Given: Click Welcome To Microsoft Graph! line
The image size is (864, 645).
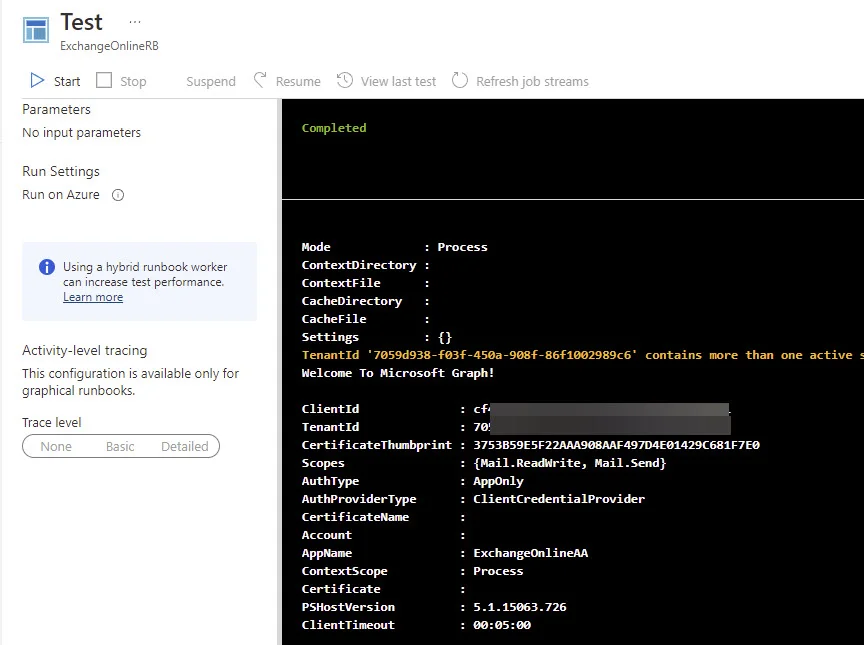Looking at the screenshot, I should (x=398, y=373).
